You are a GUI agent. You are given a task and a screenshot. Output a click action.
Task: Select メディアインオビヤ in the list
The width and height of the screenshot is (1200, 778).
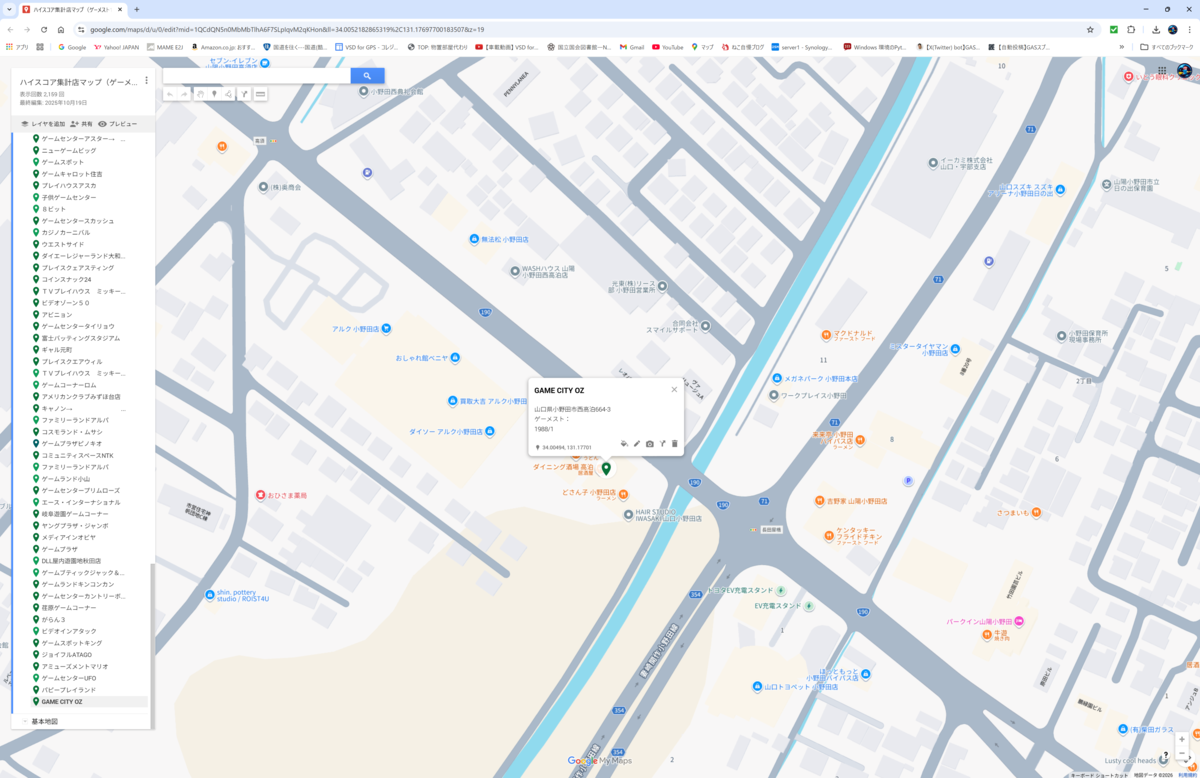pyautogui.click(x=69, y=537)
